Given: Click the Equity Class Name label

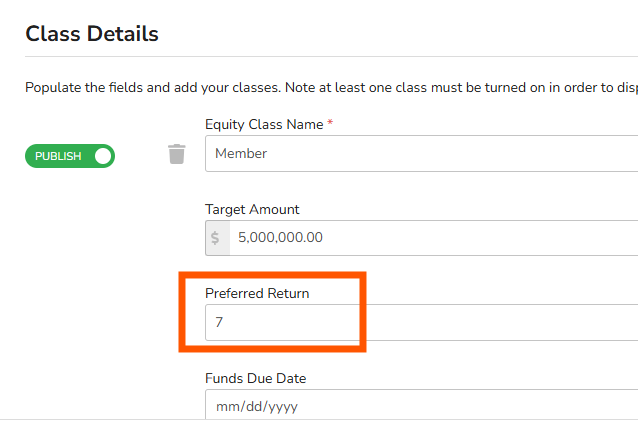Looking at the screenshot, I should (264, 125).
